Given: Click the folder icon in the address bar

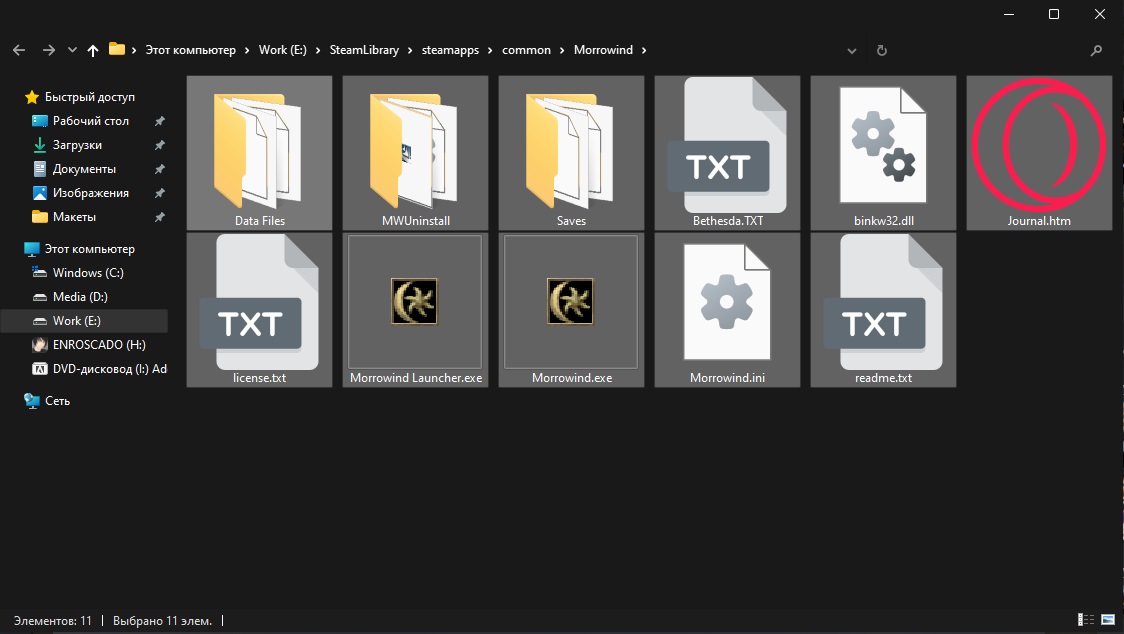Looking at the screenshot, I should 116,49.
